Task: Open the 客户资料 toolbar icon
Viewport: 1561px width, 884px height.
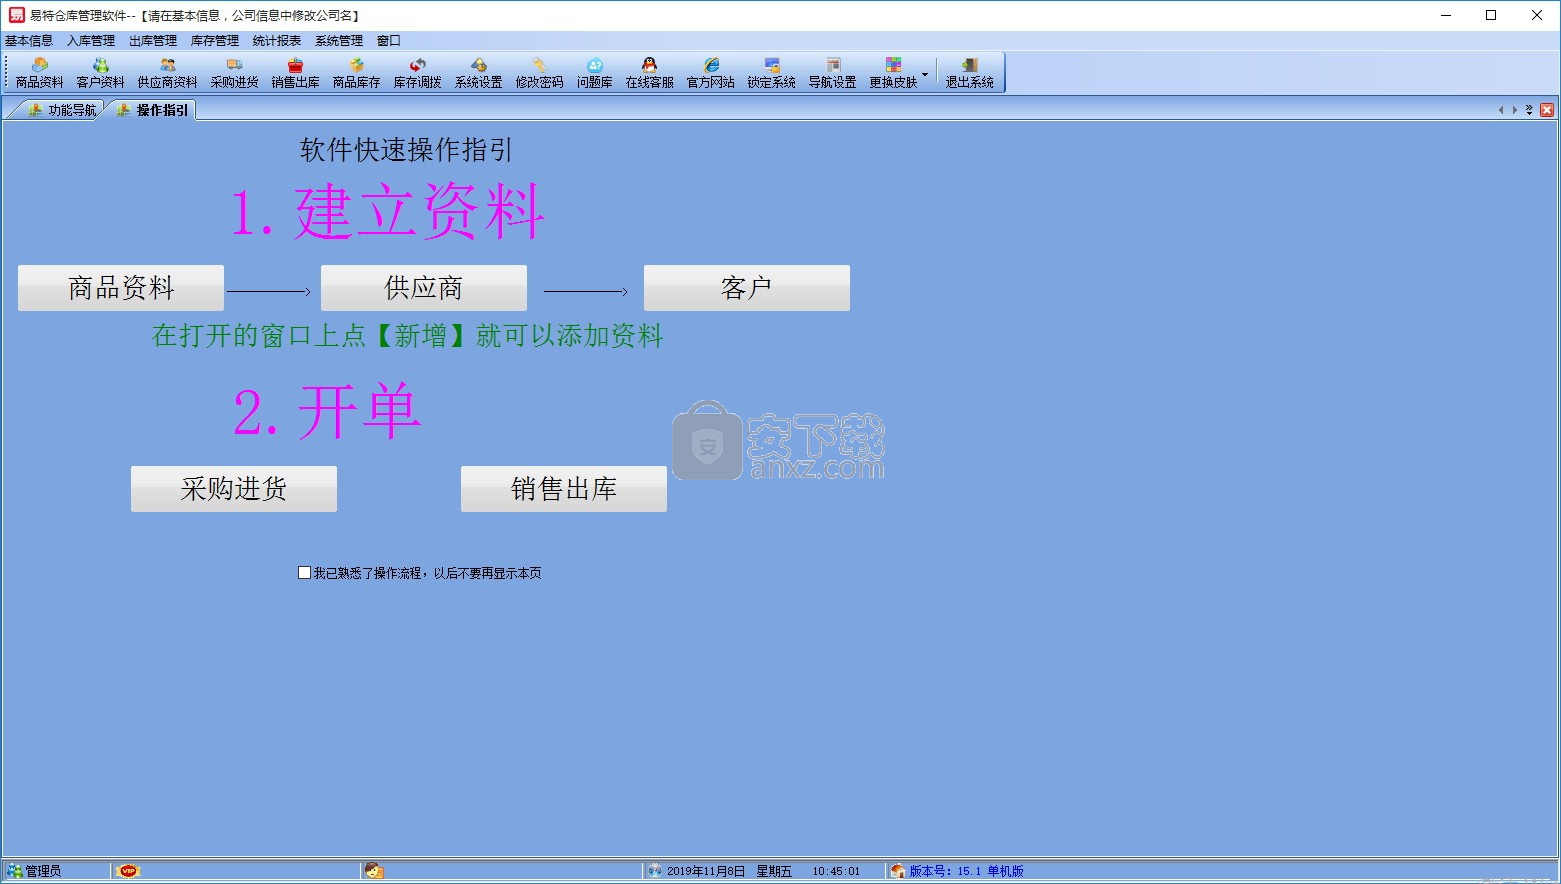Action: (101, 73)
